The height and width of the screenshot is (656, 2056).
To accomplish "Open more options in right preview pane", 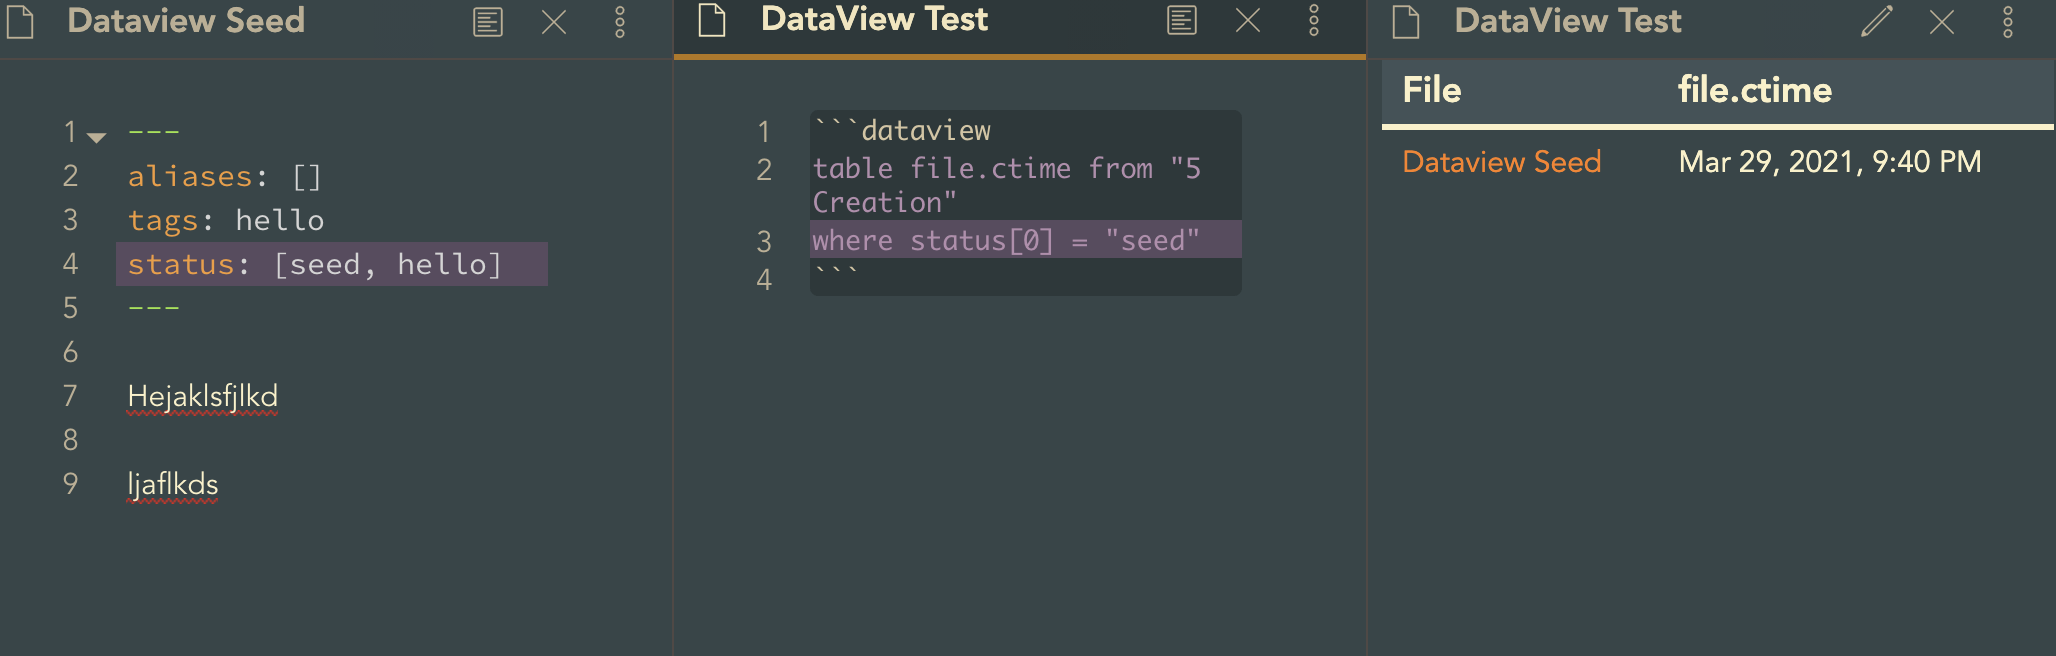I will coord(2008,22).
